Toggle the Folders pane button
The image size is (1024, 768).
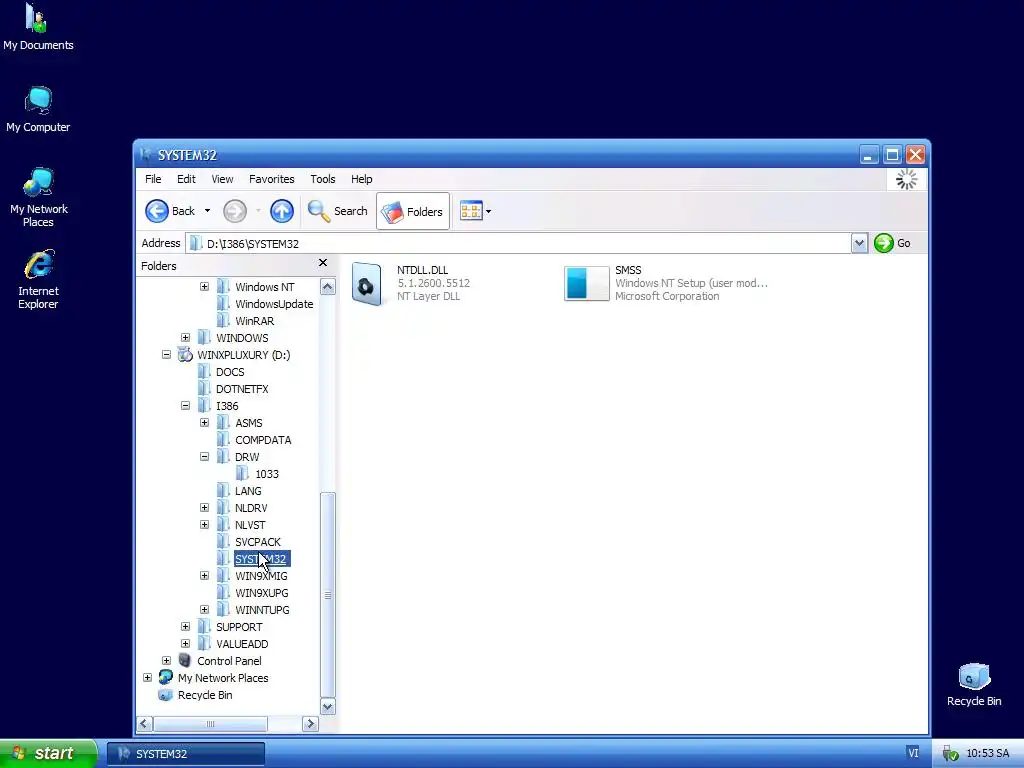(x=413, y=211)
